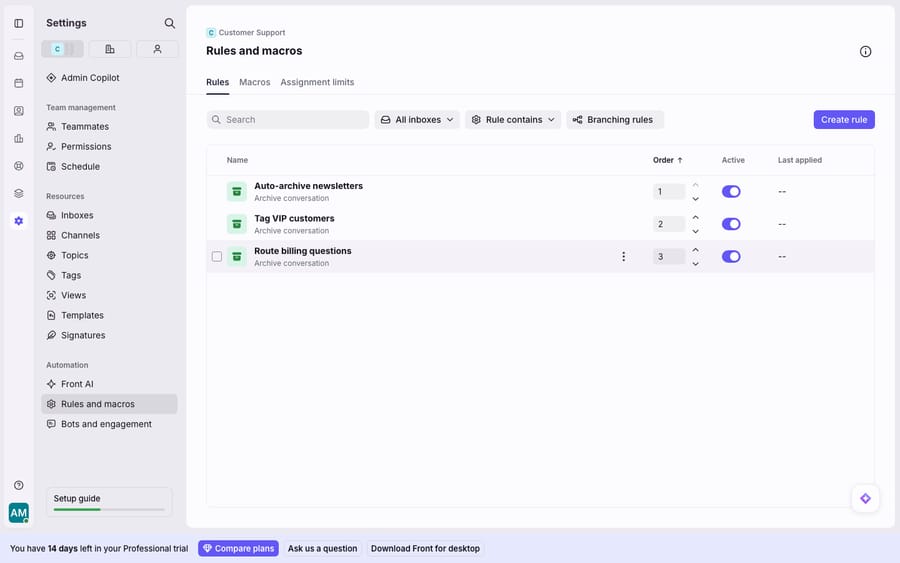Check the Route billing questions checkbox
The image size is (900, 563).
click(x=216, y=257)
